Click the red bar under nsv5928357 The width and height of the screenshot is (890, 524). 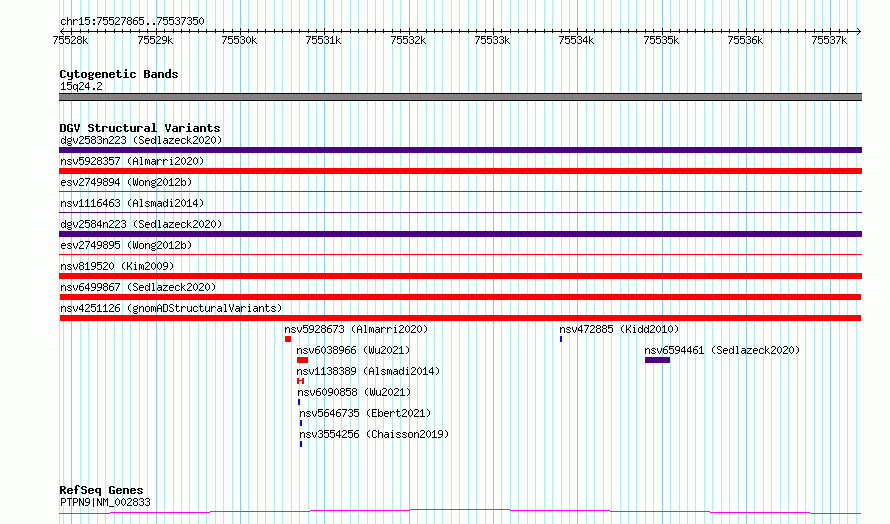pyautogui.click(x=460, y=171)
